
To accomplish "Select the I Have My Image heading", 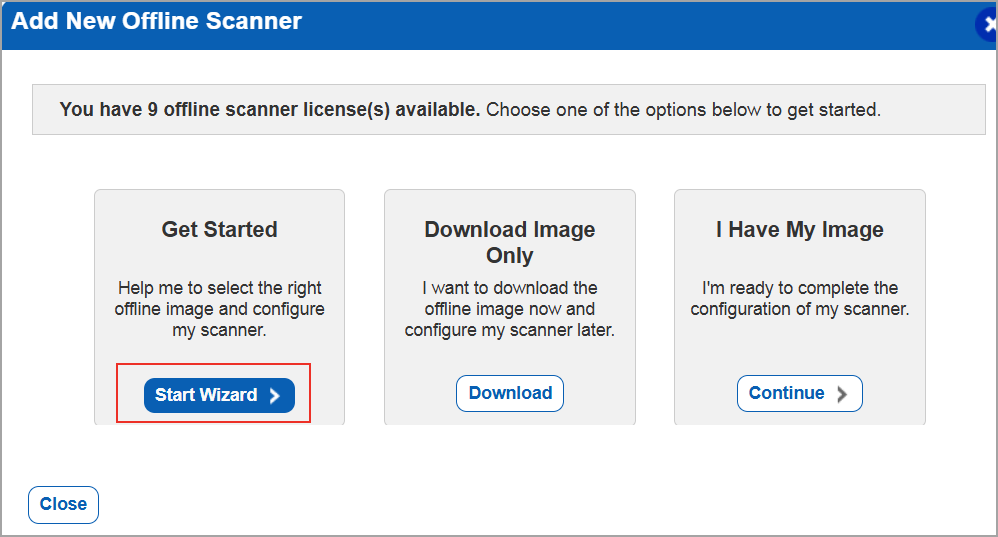I will [x=800, y=230].
